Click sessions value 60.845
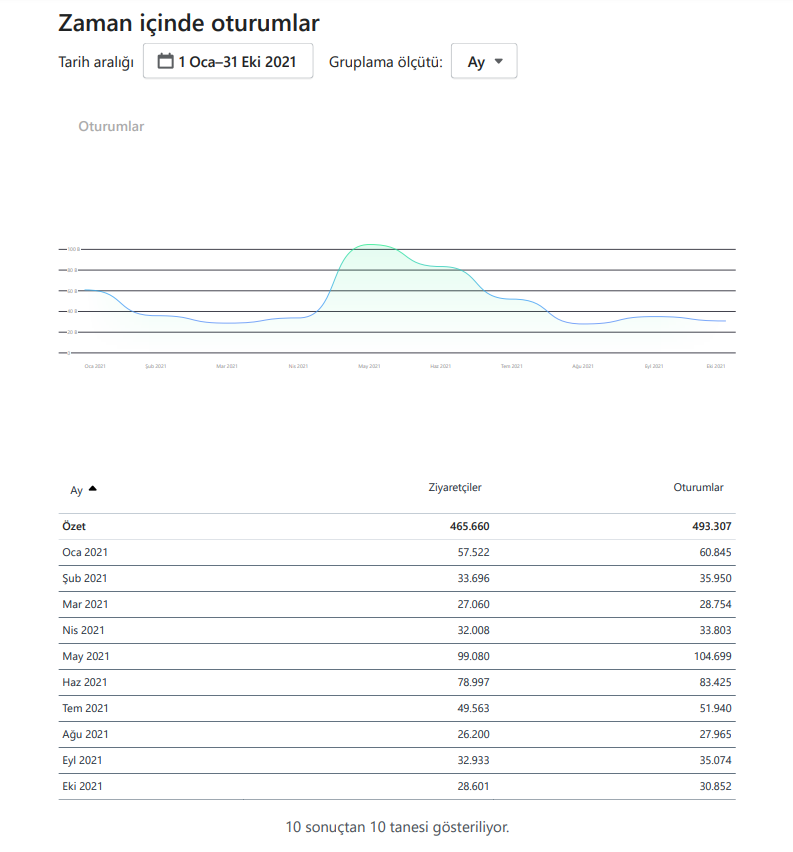The image size is (793, 852). (x=715, y=552)
